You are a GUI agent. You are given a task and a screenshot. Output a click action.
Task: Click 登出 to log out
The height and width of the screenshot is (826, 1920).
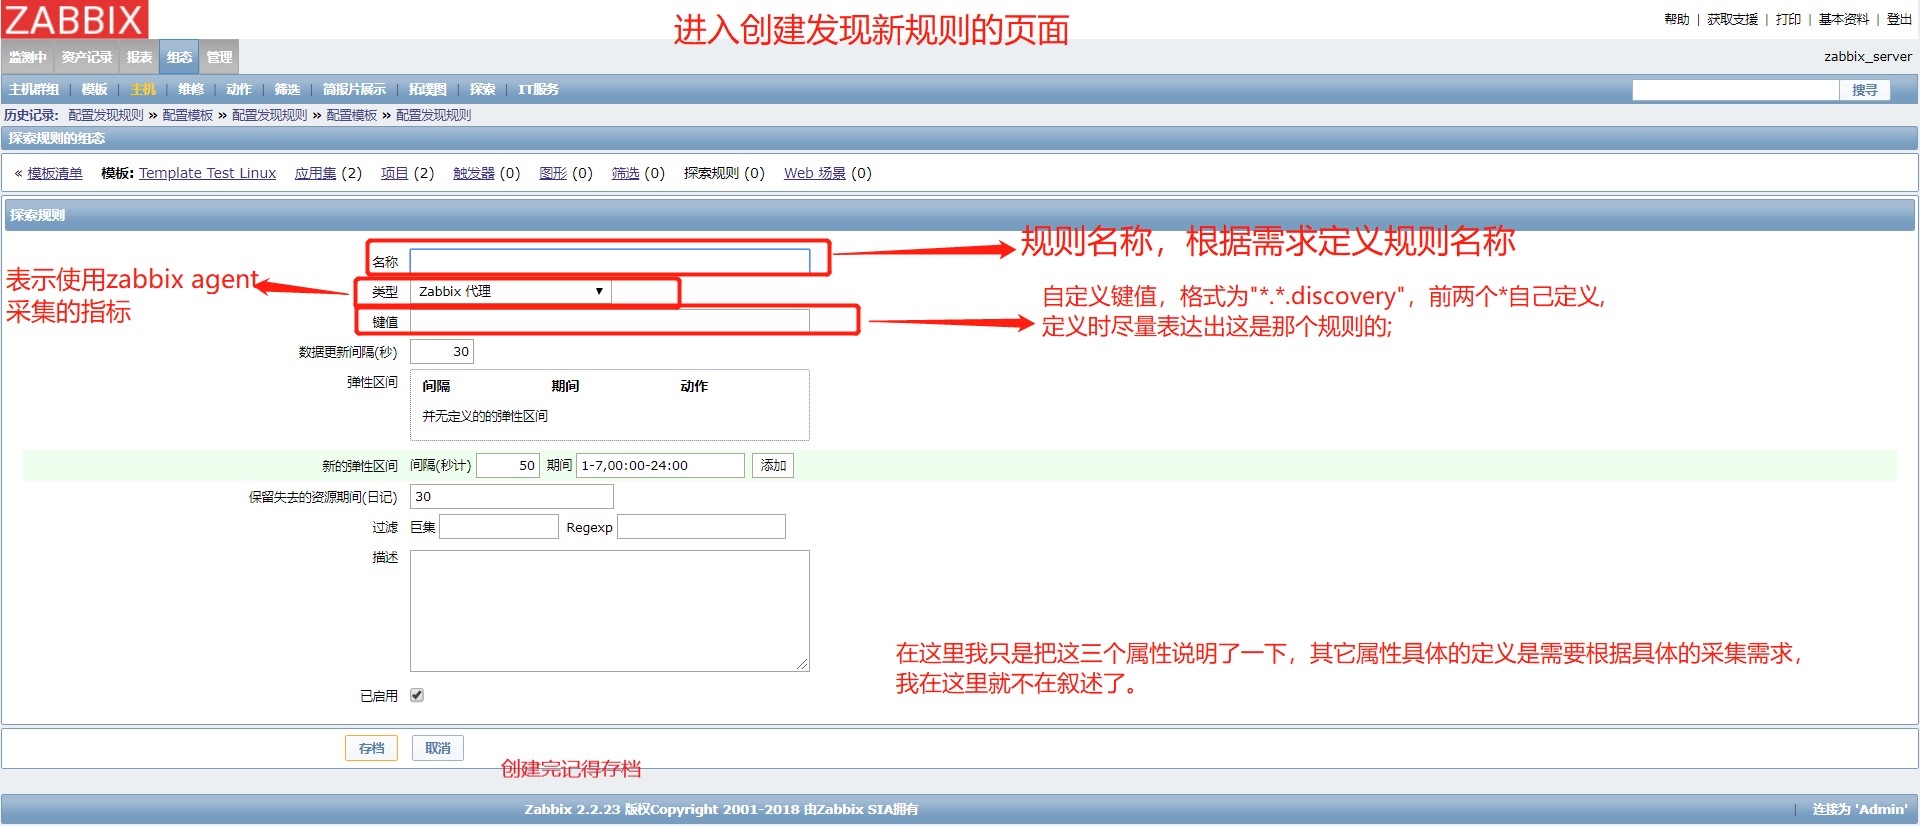(x=1899, y=19)
